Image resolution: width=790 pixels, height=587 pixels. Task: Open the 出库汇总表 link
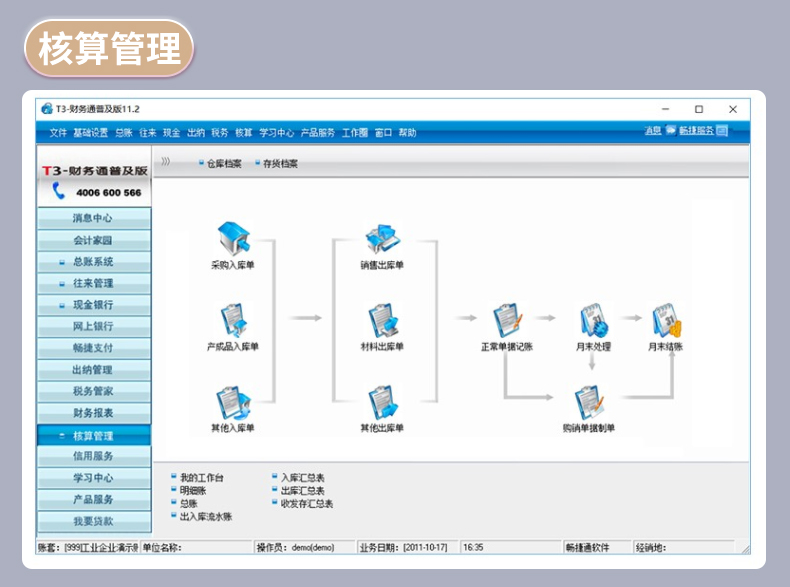[x=303, y=490]
